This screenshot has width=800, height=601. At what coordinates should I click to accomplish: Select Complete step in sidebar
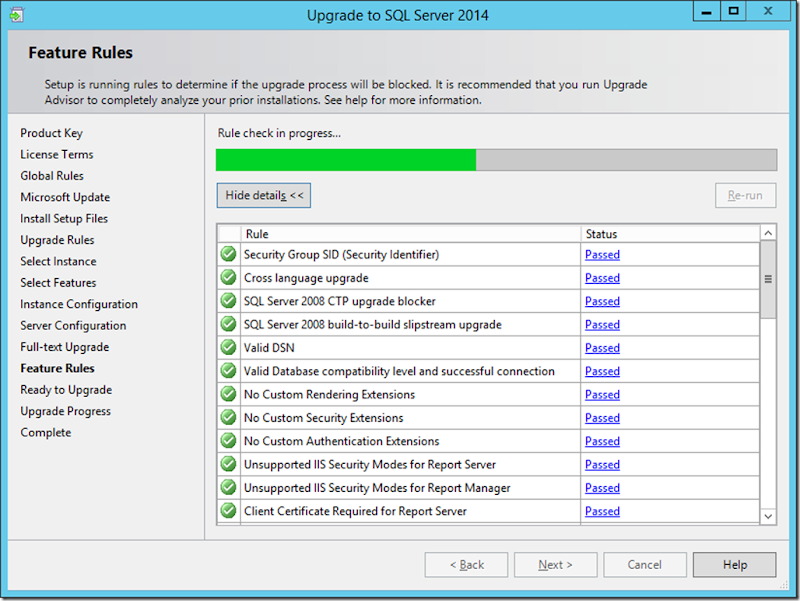pos(46,433)
